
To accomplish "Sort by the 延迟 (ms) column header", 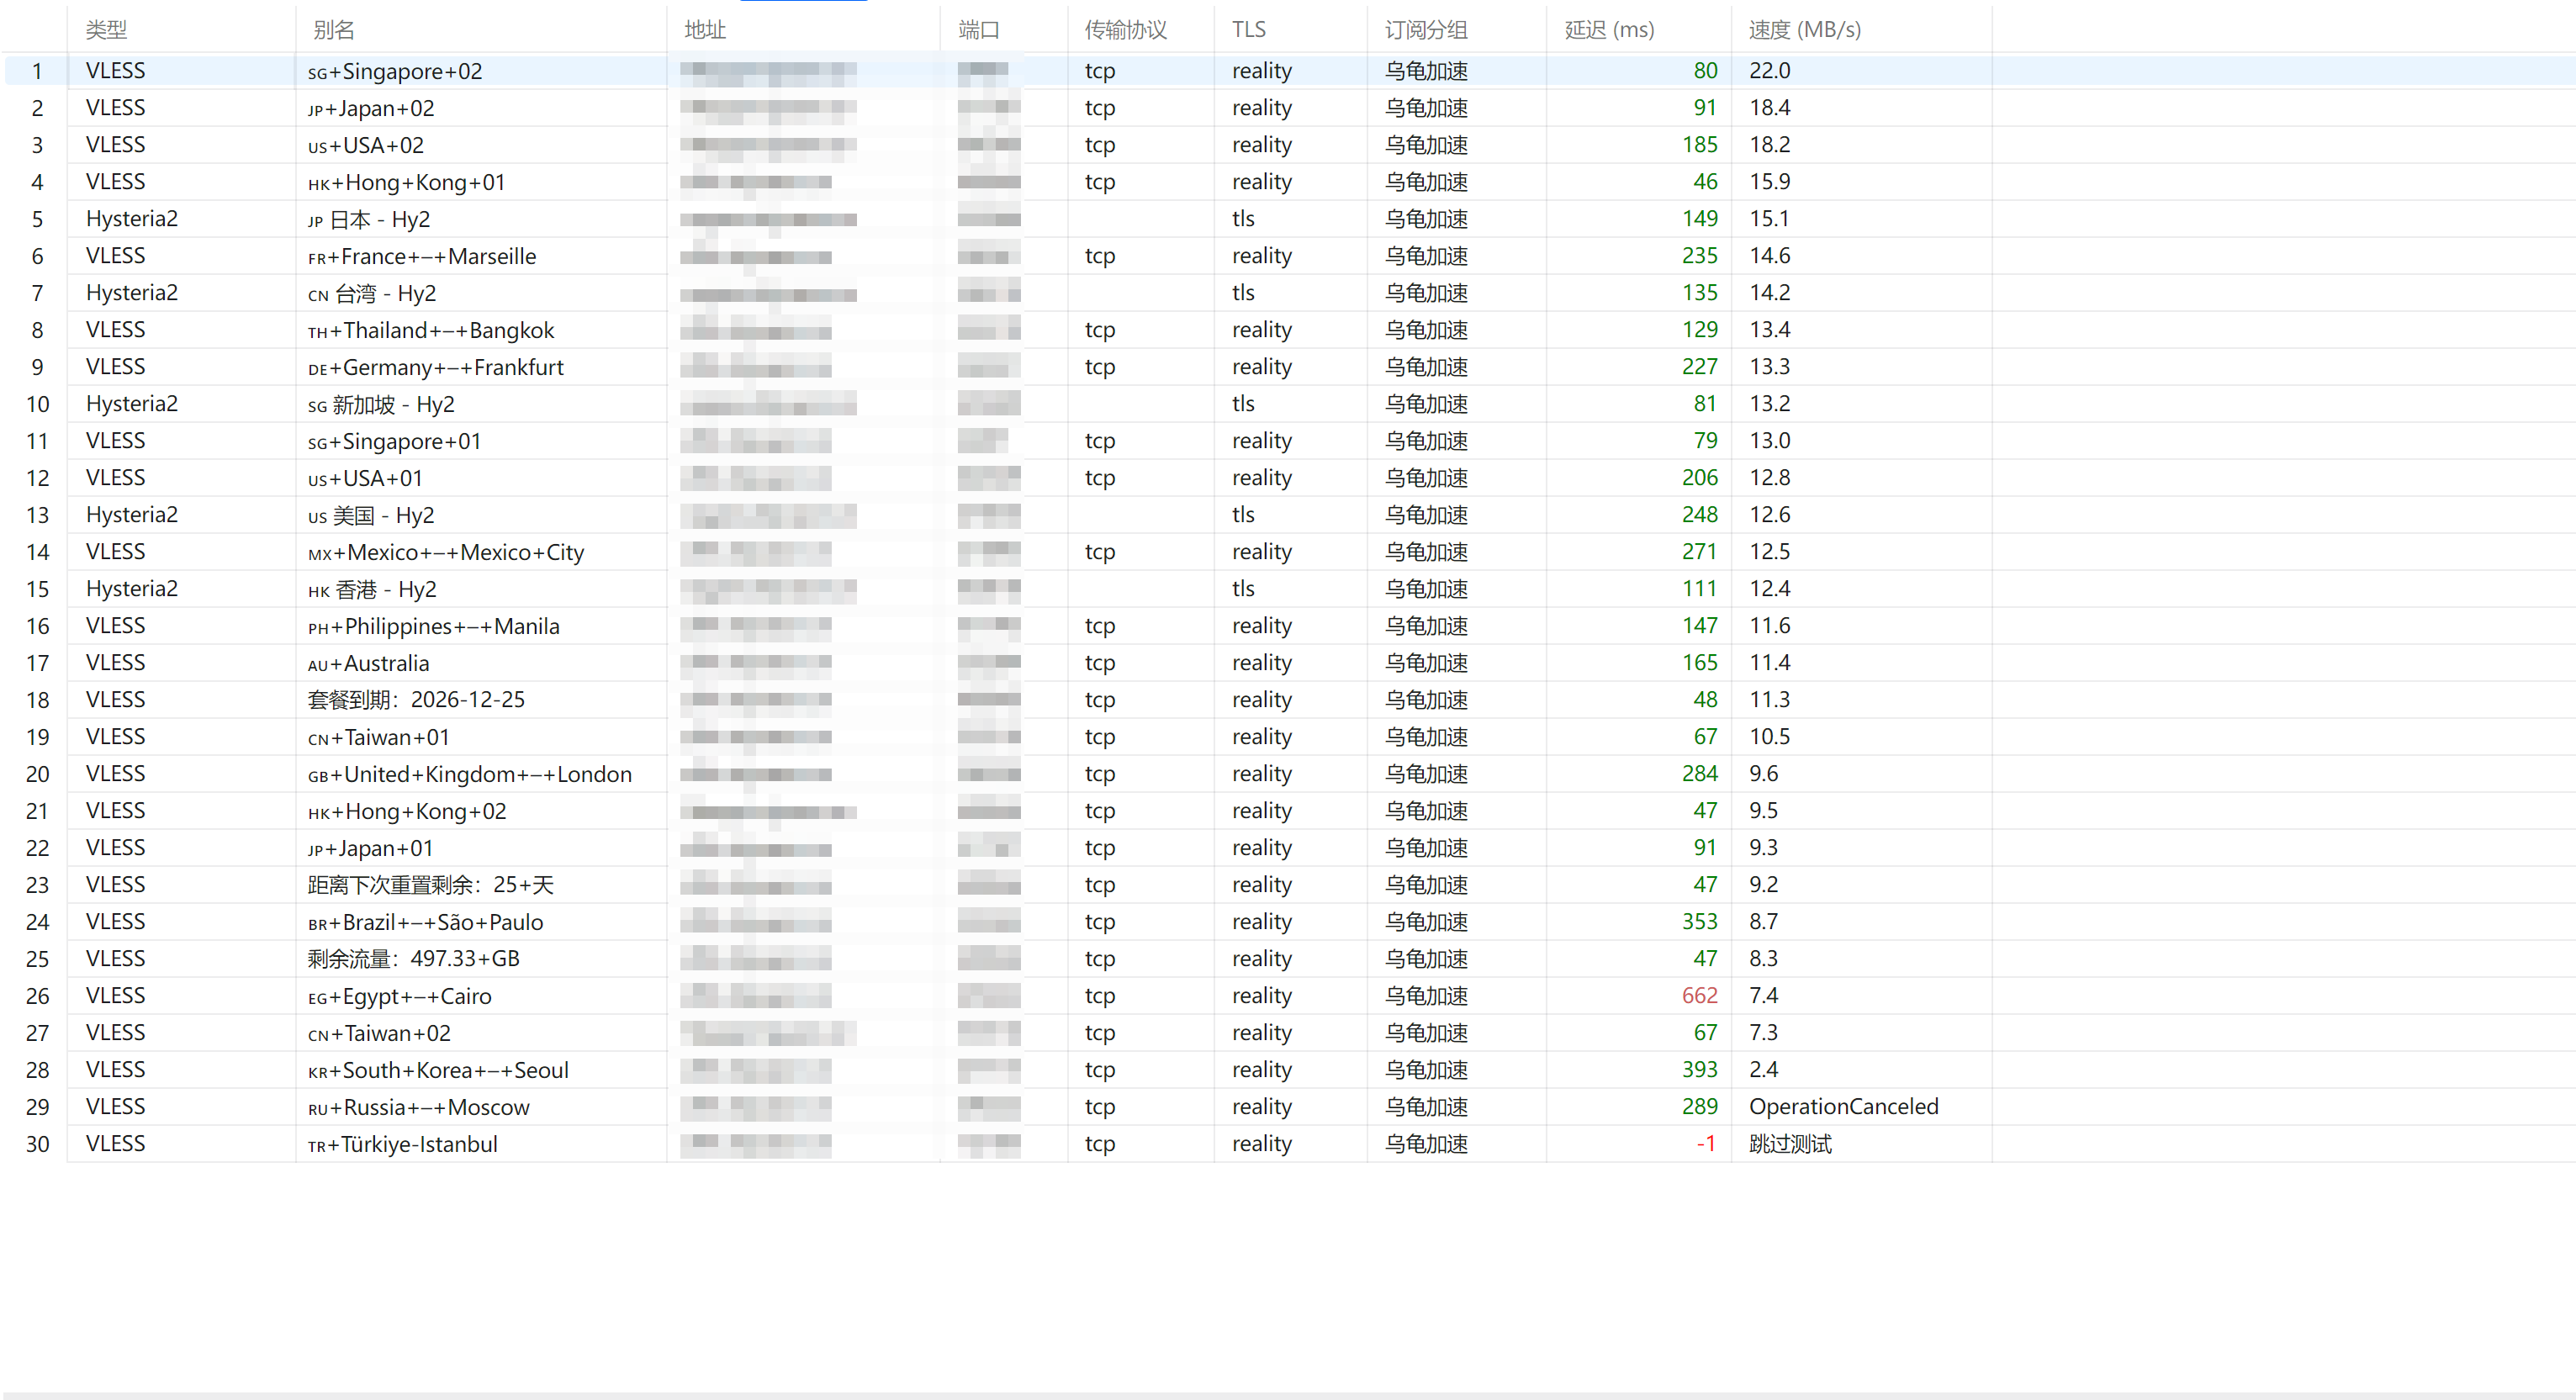I will point(1638,30).
